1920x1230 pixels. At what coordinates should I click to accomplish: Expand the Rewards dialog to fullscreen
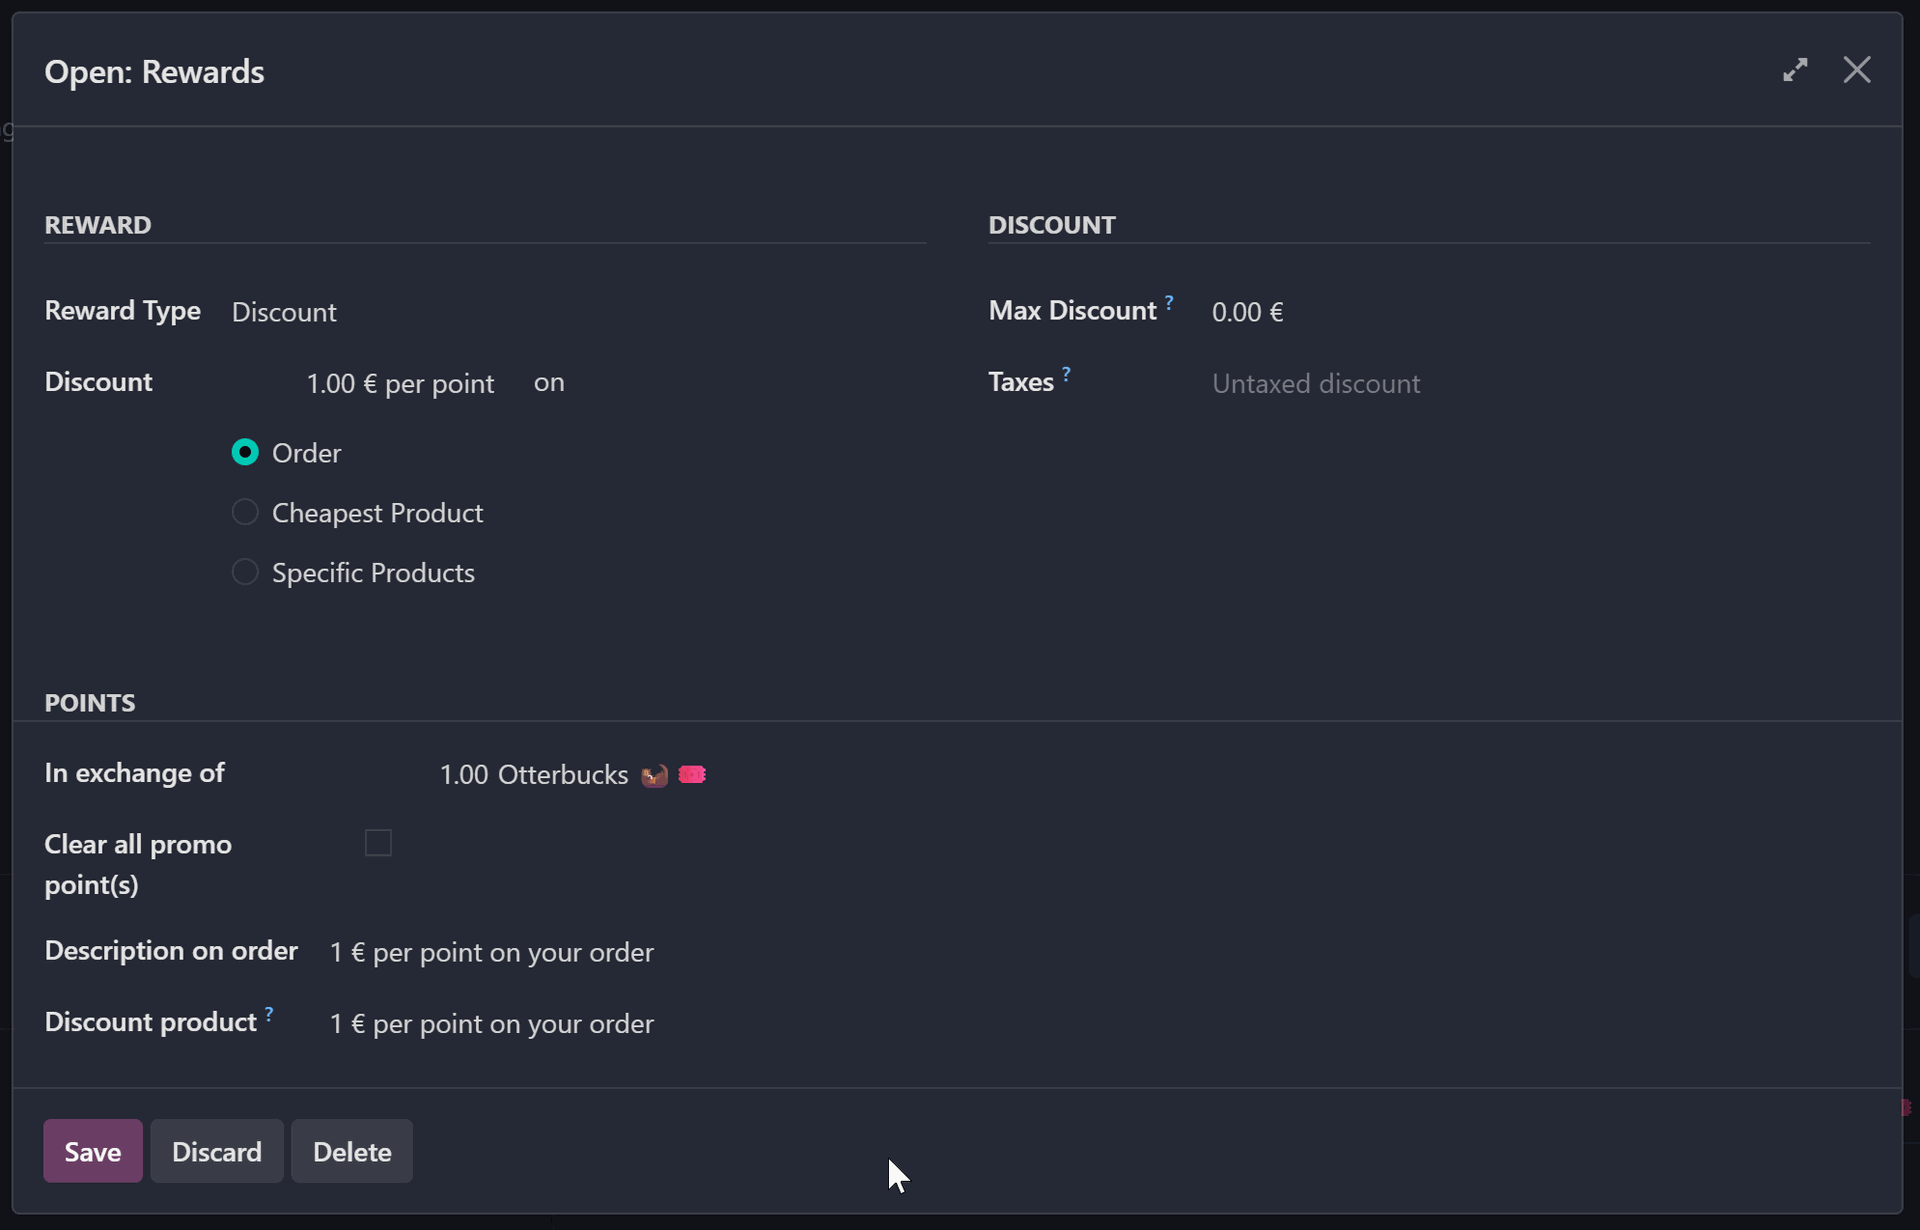(1795, 70)
